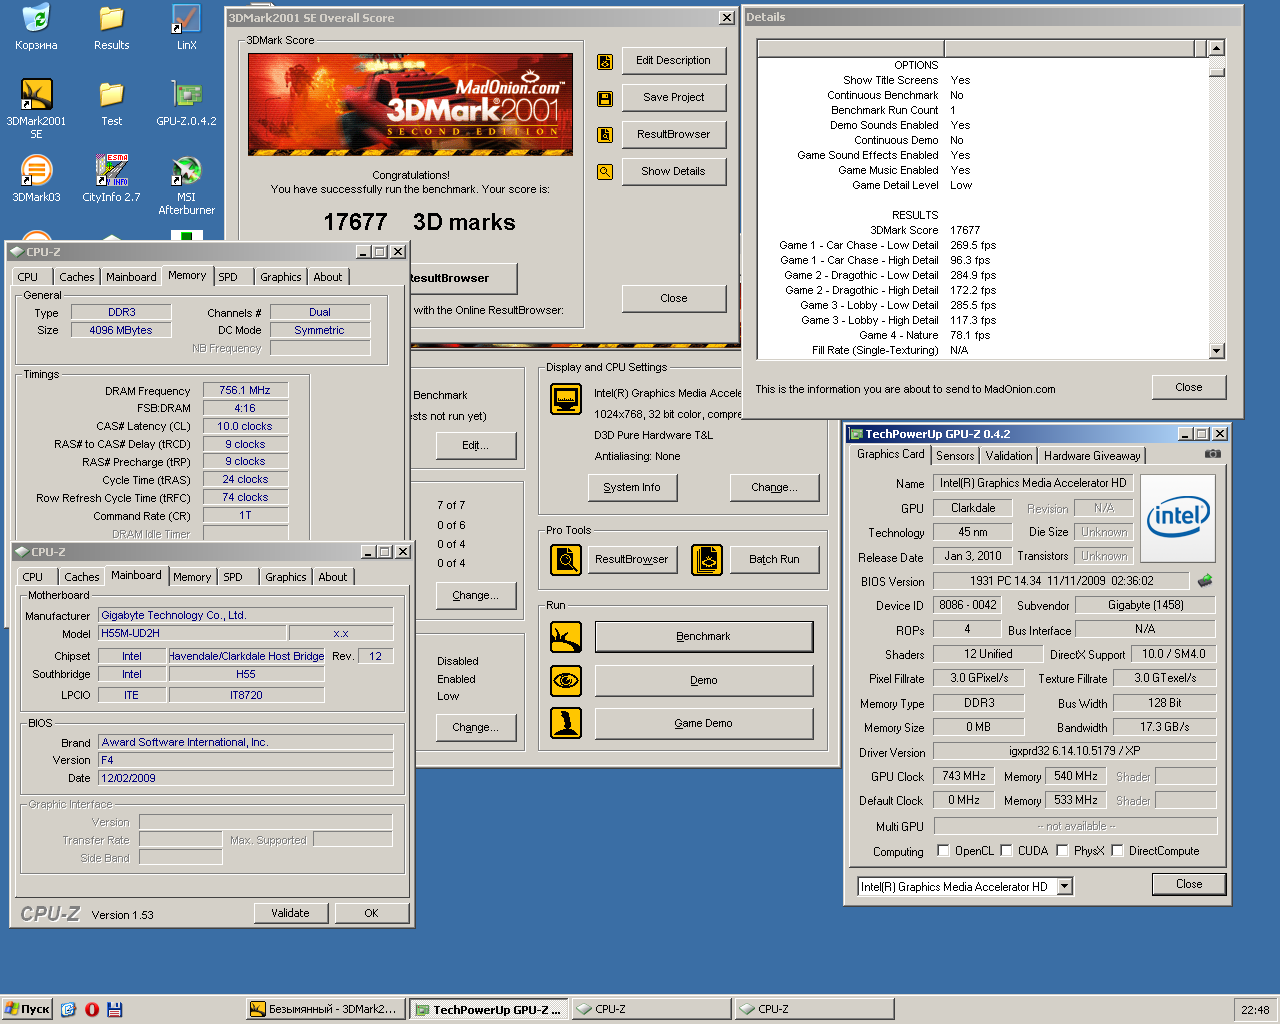Close the Details window using Close button
1280x1024 pixels.
1189,388
